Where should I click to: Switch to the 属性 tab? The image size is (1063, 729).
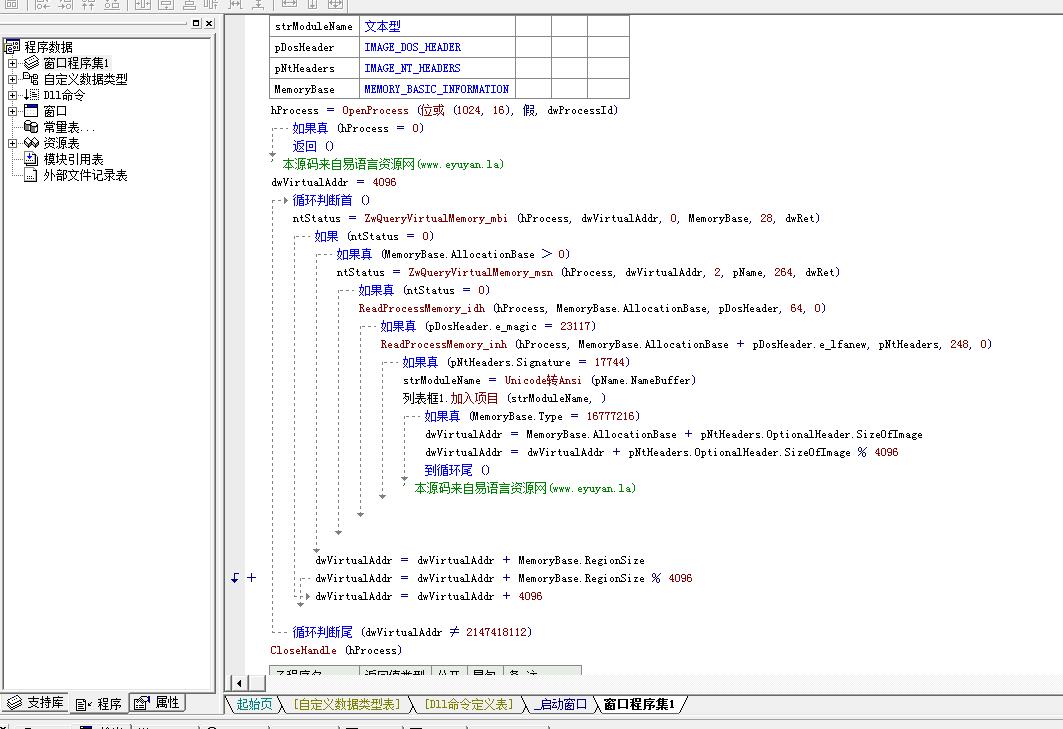point(157,703)
